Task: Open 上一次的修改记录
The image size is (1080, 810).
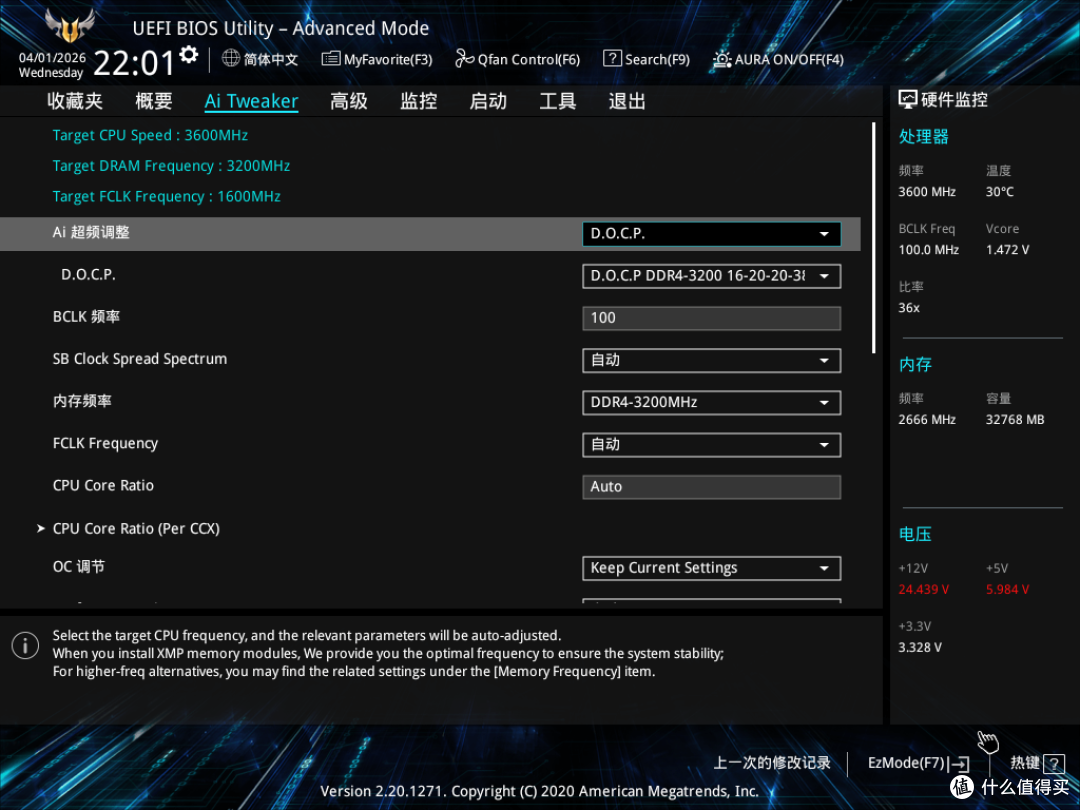Action: [x=771, y=762]
